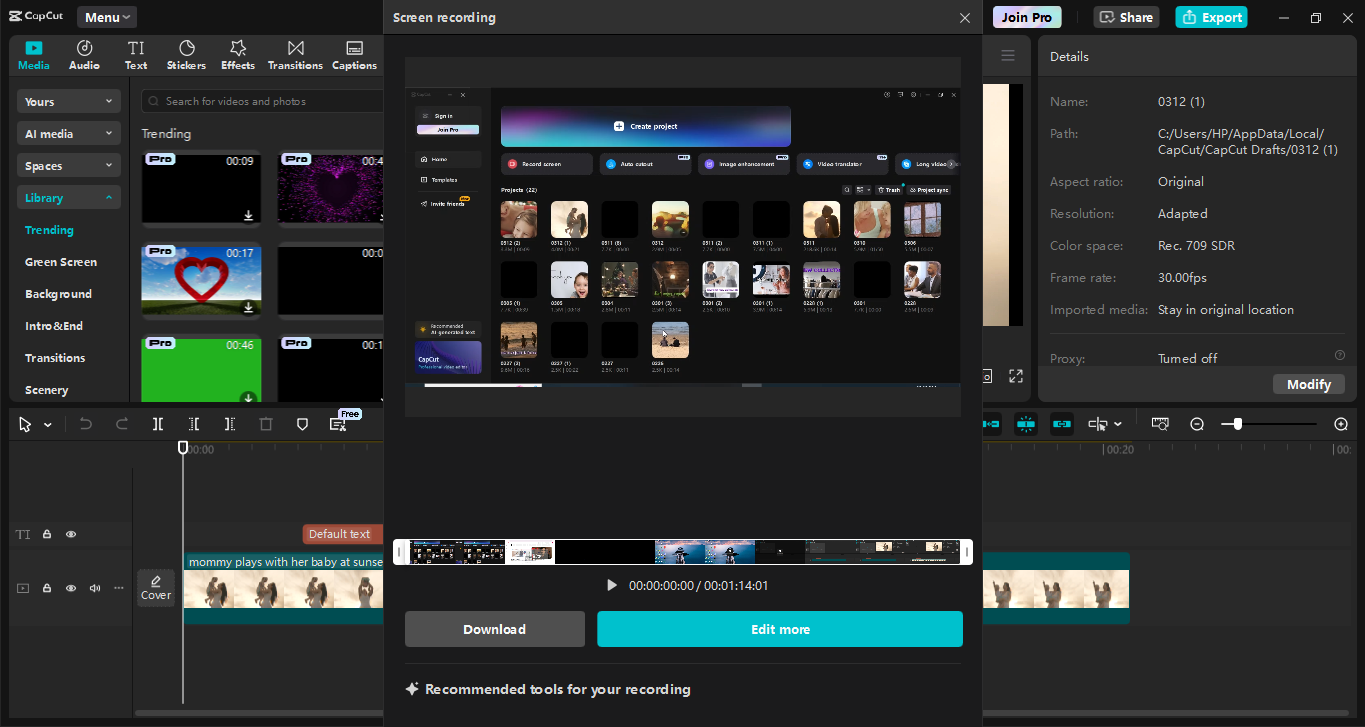Image resolution: width=1365 pixels, height=727 pixels.
Task: Click the Edit more button
Action: tap(780, 629)
